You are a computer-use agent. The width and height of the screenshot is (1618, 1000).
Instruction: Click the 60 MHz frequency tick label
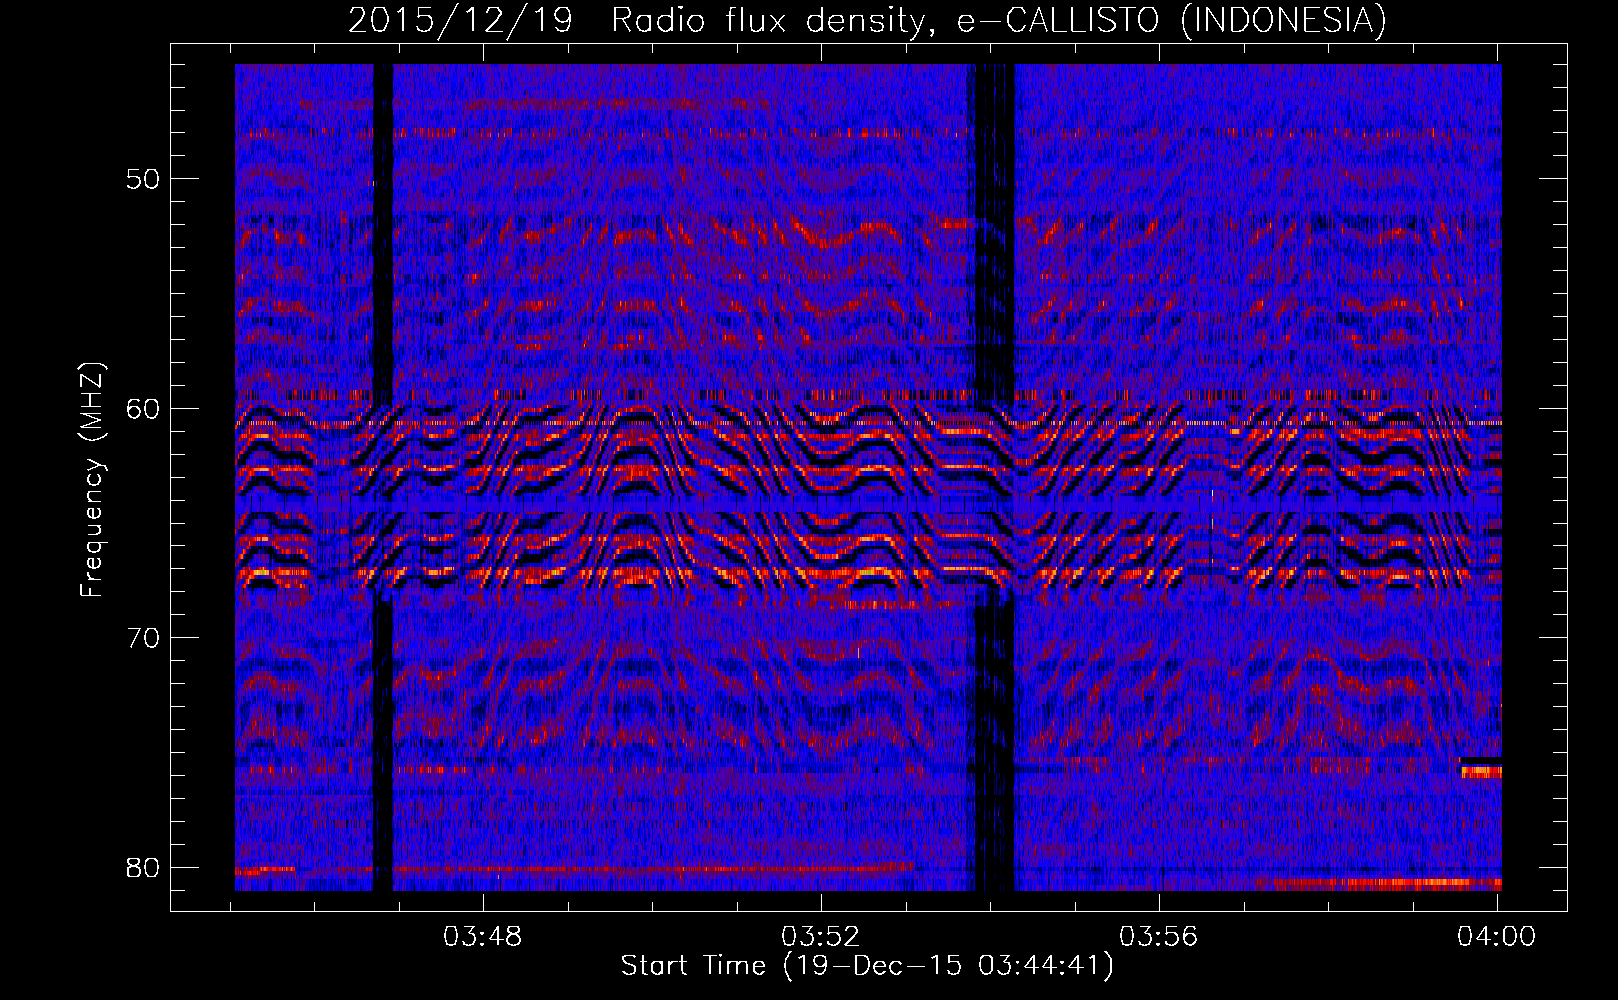[144, 408]
